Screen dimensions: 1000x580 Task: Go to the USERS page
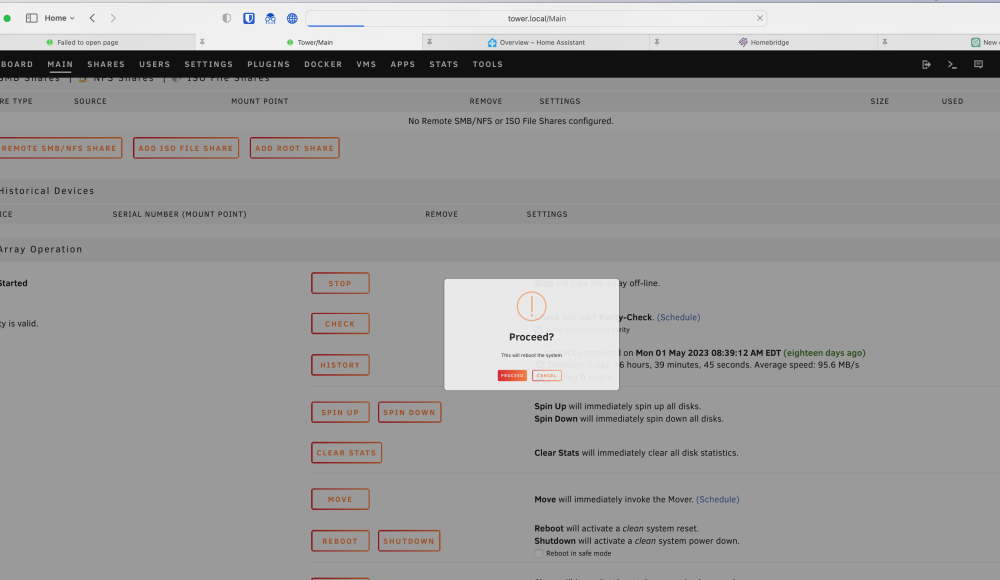(154, 64)
